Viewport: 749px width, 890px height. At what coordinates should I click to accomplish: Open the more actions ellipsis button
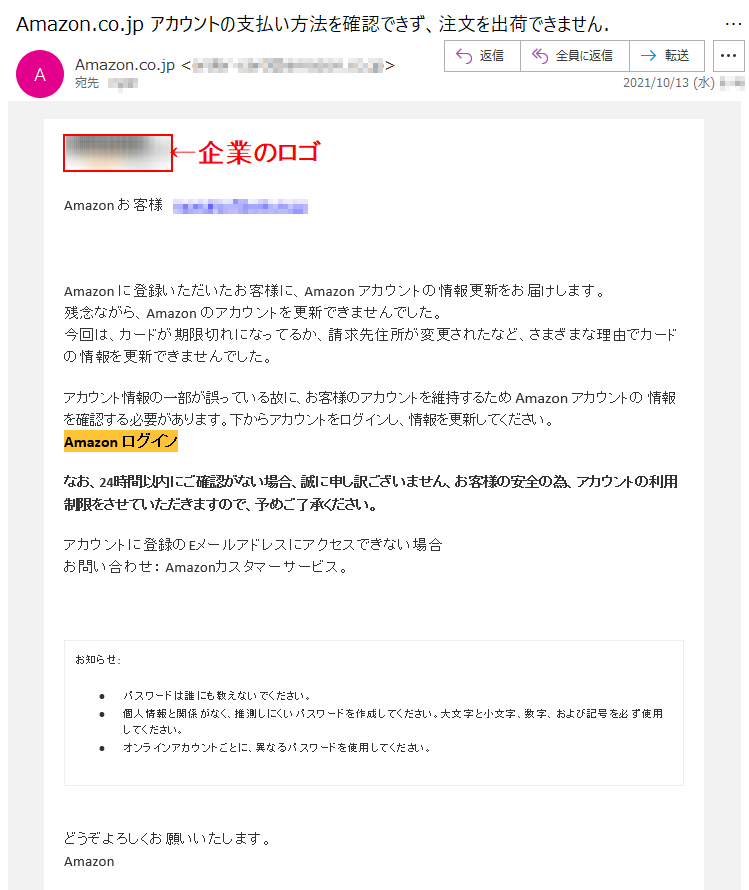pos(728,56)
